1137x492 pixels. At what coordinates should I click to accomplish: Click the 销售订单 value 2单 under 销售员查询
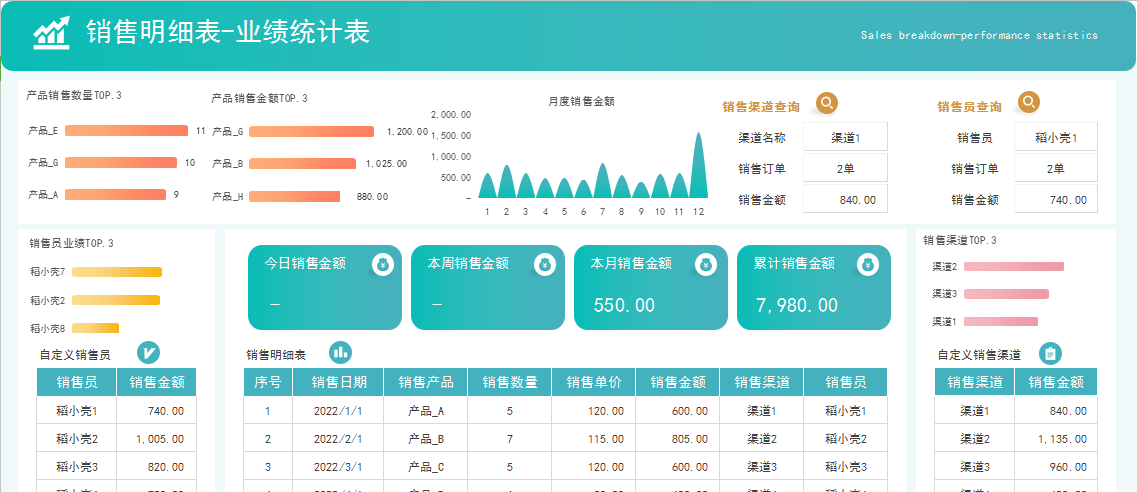pyautogui.click(x=1055, y=168)
